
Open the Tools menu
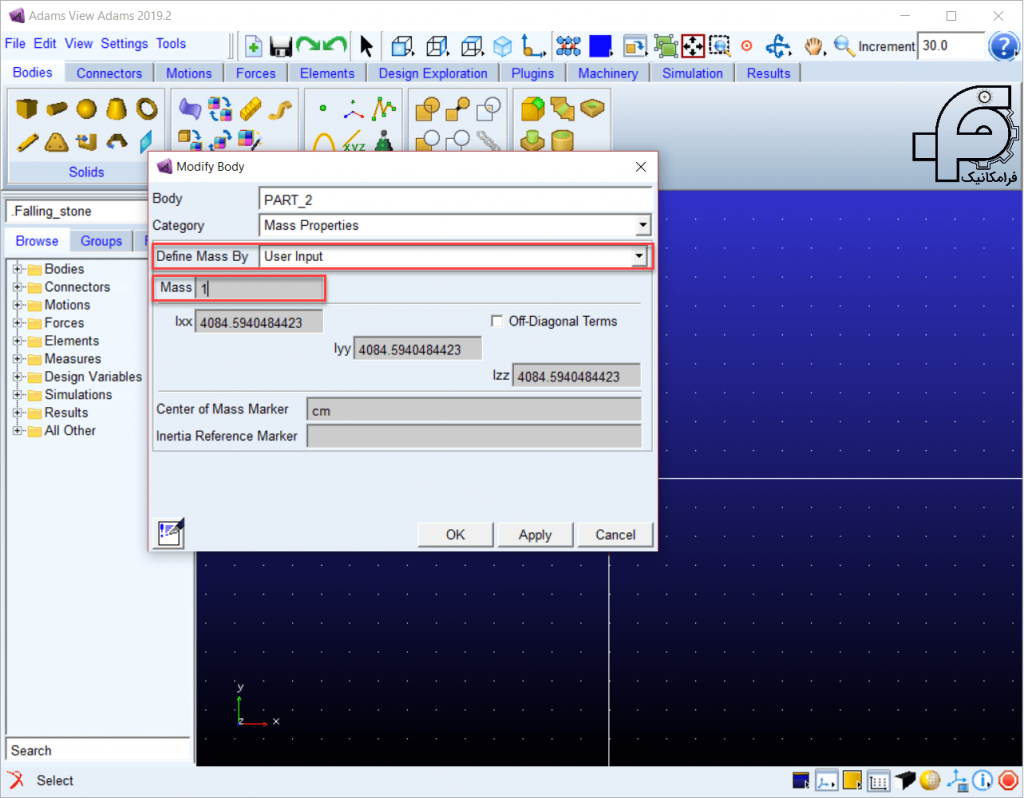click(171, 44)
